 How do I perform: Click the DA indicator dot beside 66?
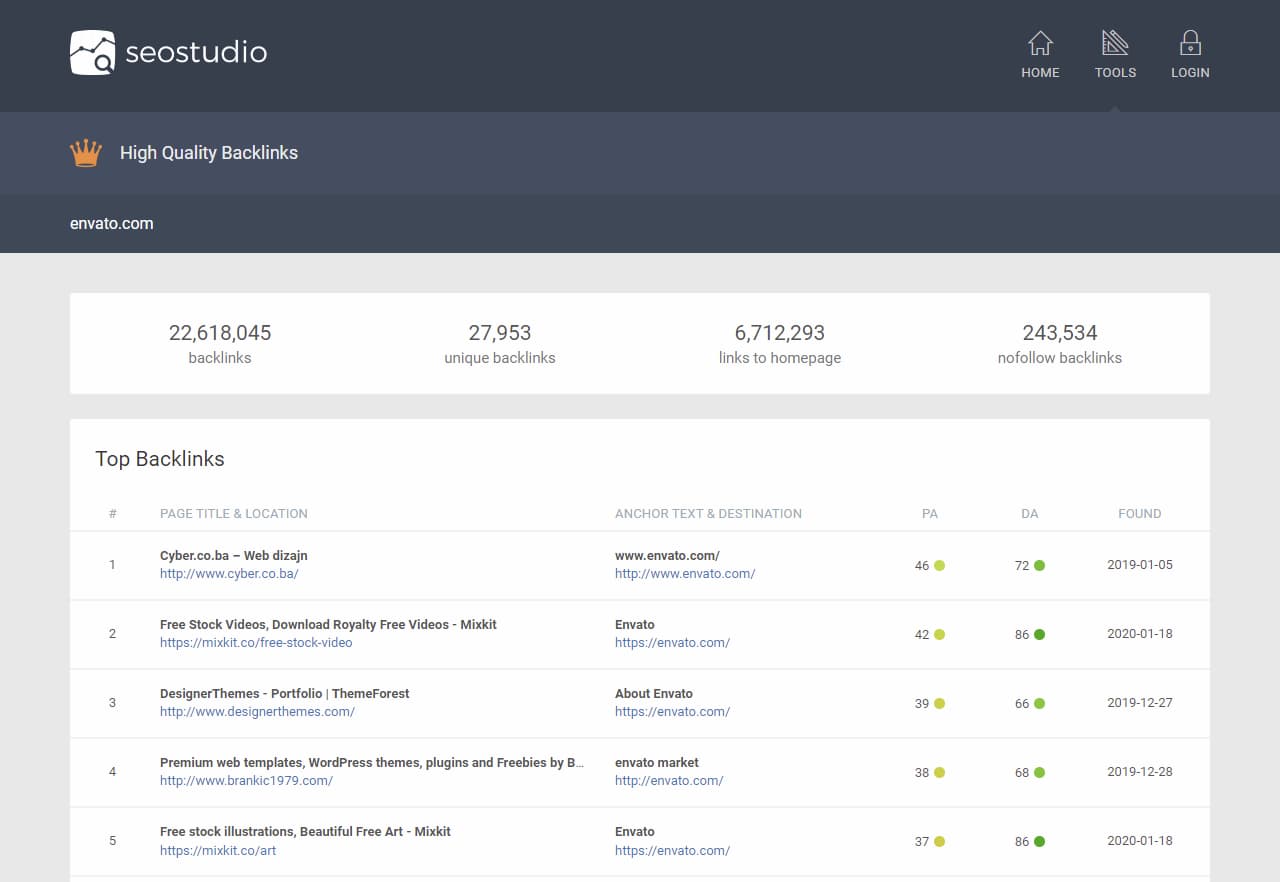pos(1039,704)
